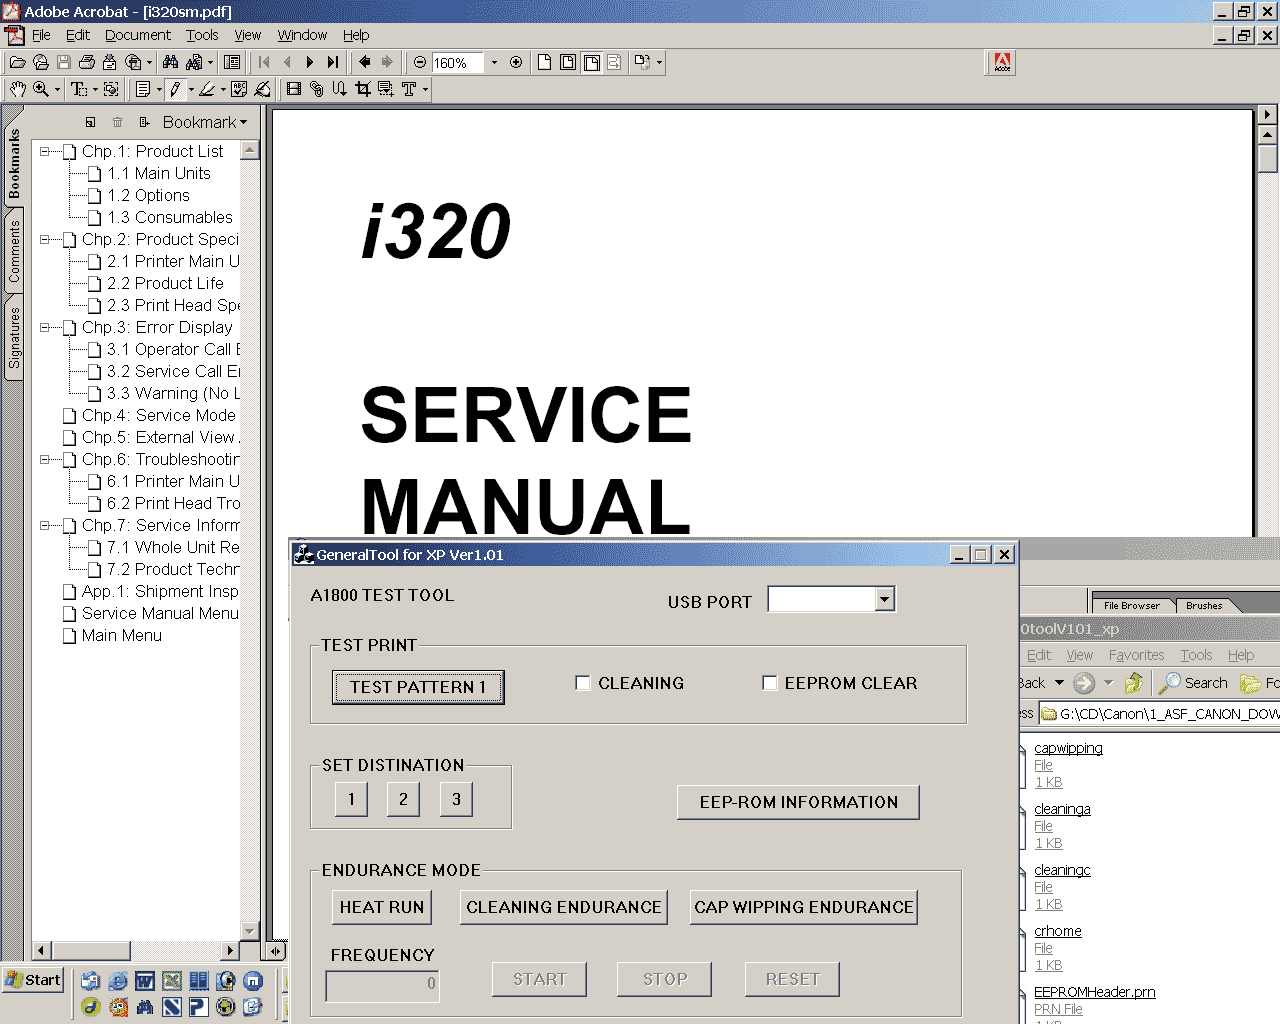This screenshot has height=1024, width=1280.
Task: Collapse the Chp.6: Troubleshooting bookmark
Action: [45, 460]
